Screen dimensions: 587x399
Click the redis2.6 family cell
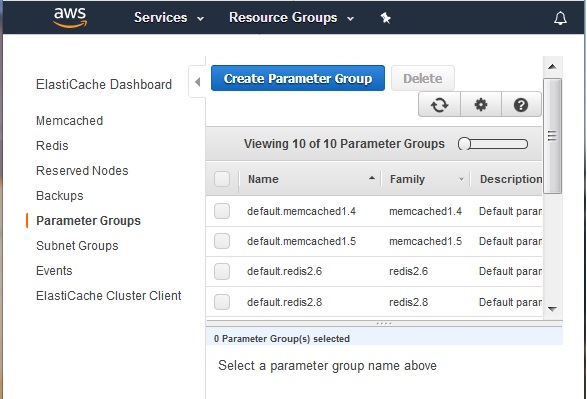pyautogui.click(x=408, y=271)
